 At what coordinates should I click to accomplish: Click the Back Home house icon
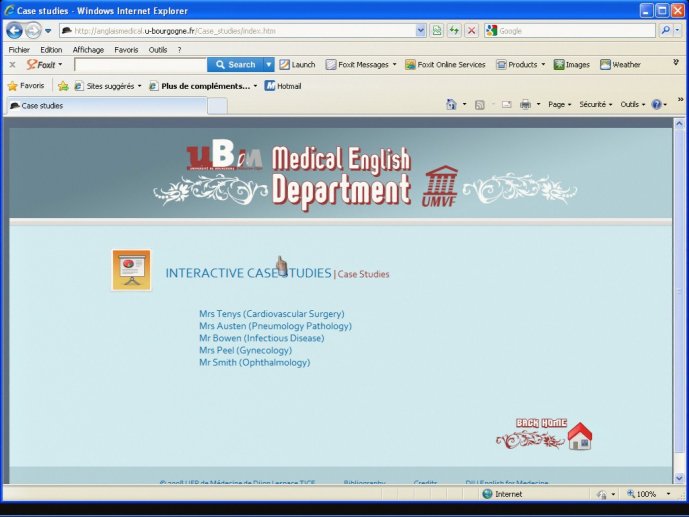[580, 436]
